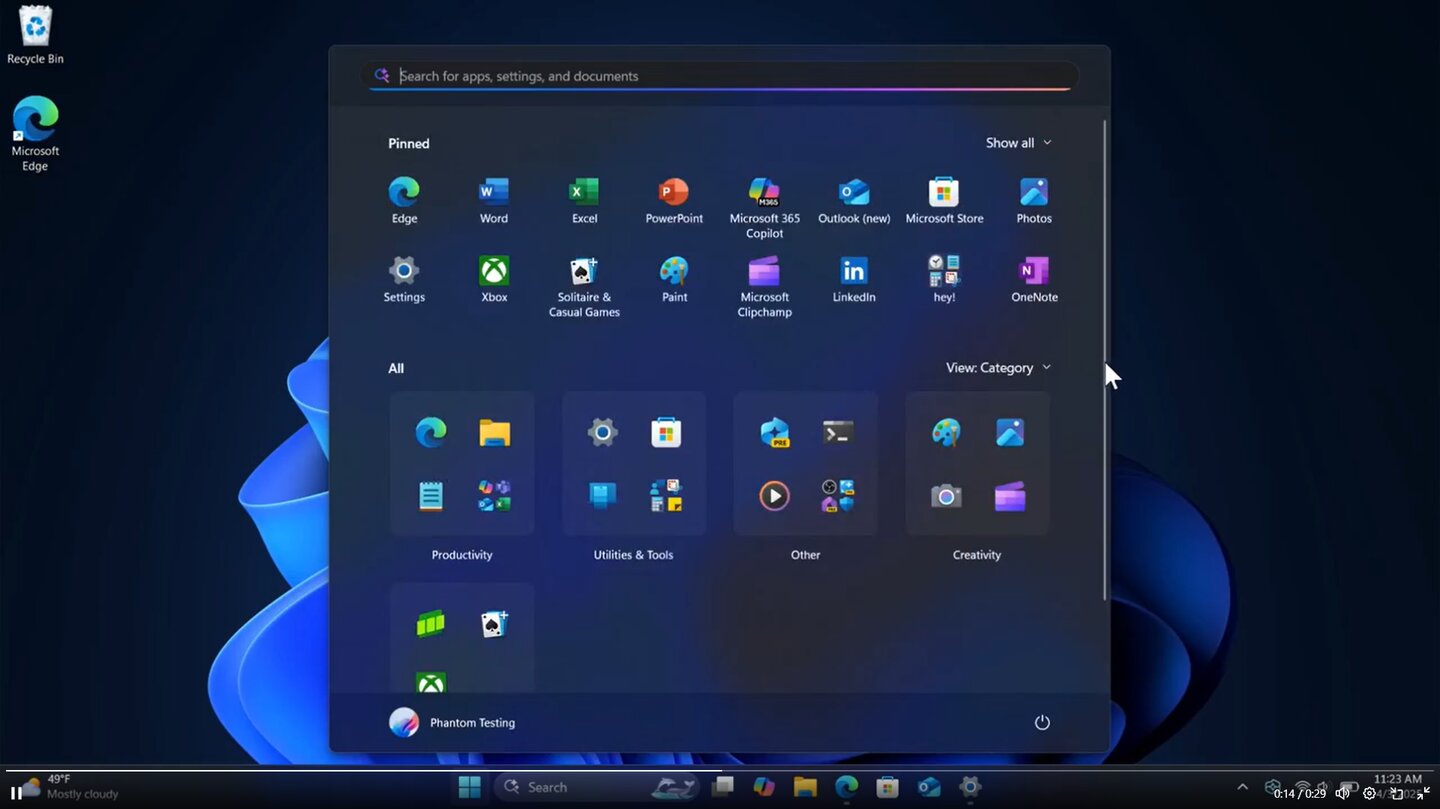Screen dimensions: 1440x809
Task: Open the View: Category dropdown
Action: 997,367
